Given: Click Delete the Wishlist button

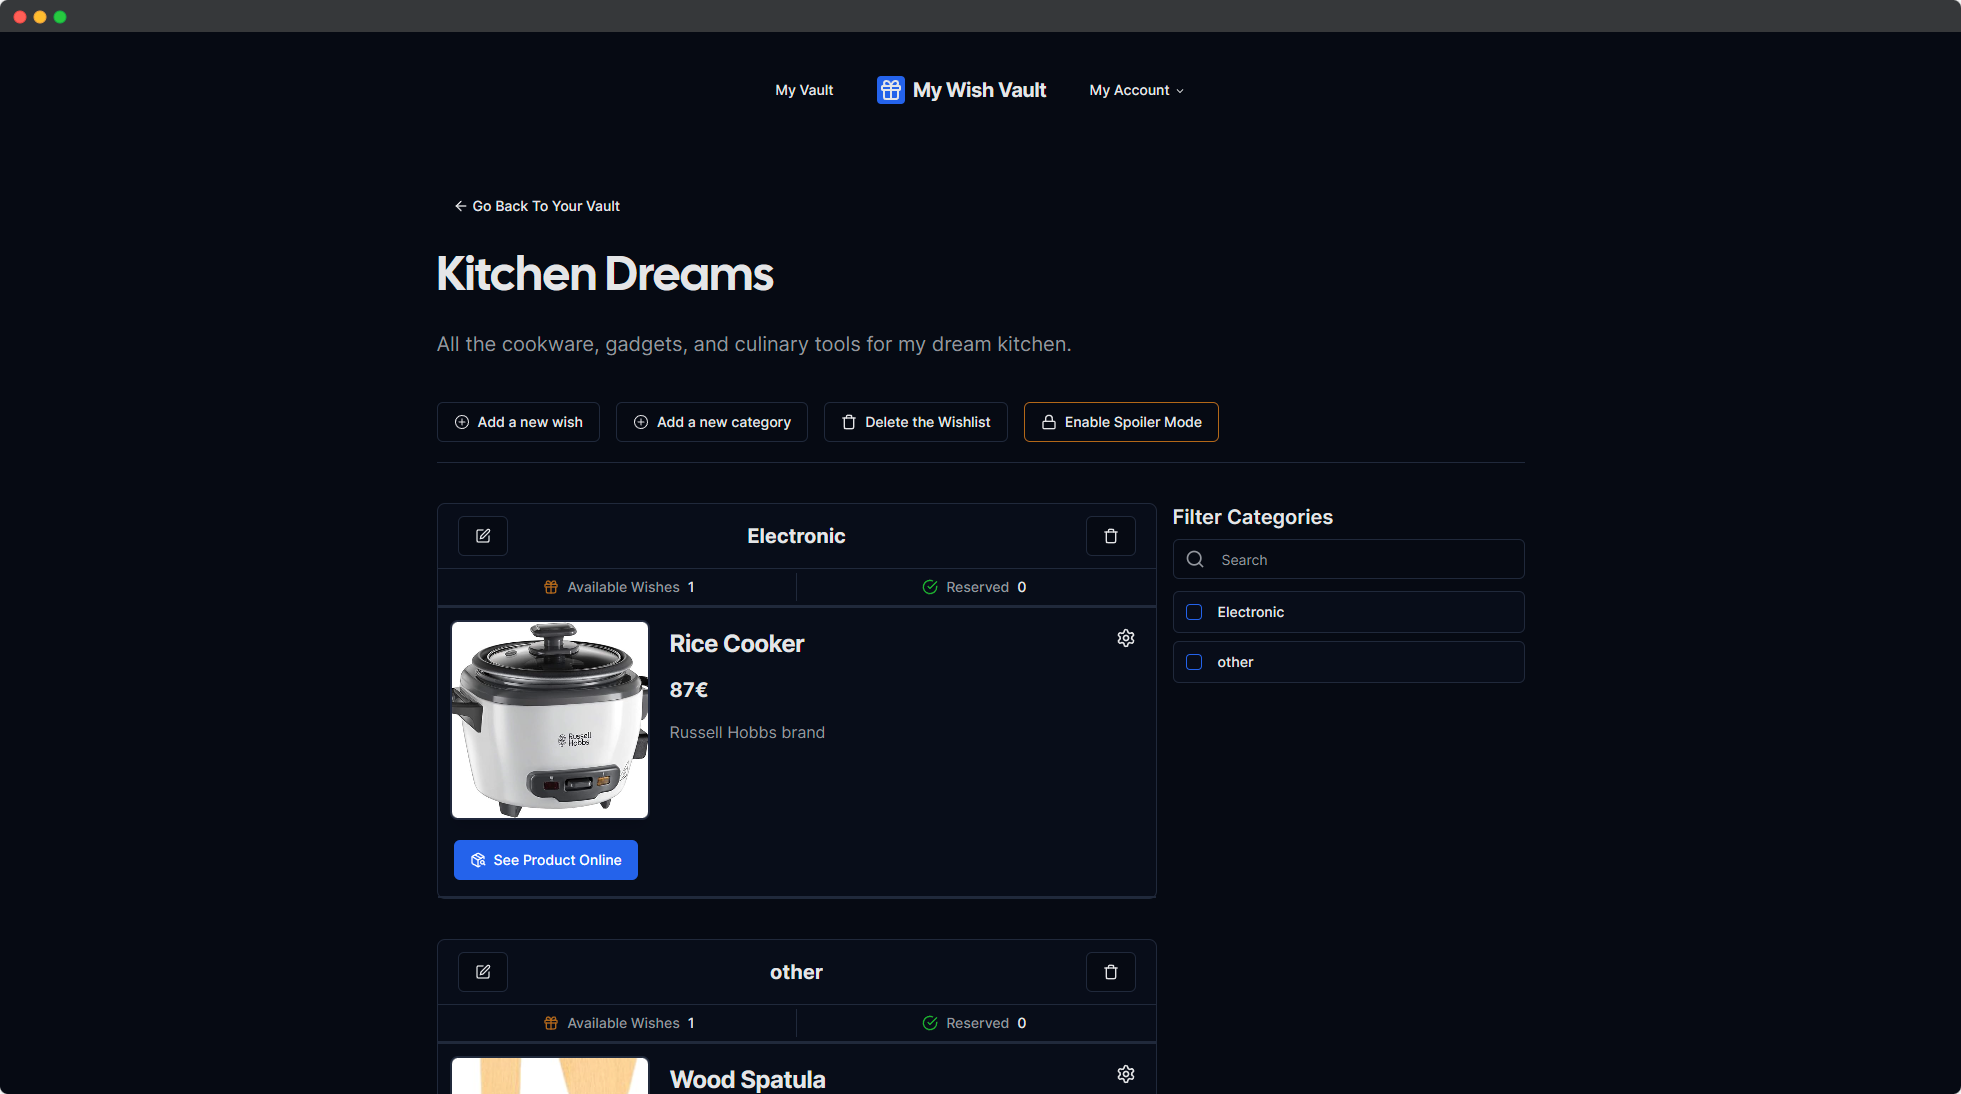Looking at the screenshot, I should point(916,422).
